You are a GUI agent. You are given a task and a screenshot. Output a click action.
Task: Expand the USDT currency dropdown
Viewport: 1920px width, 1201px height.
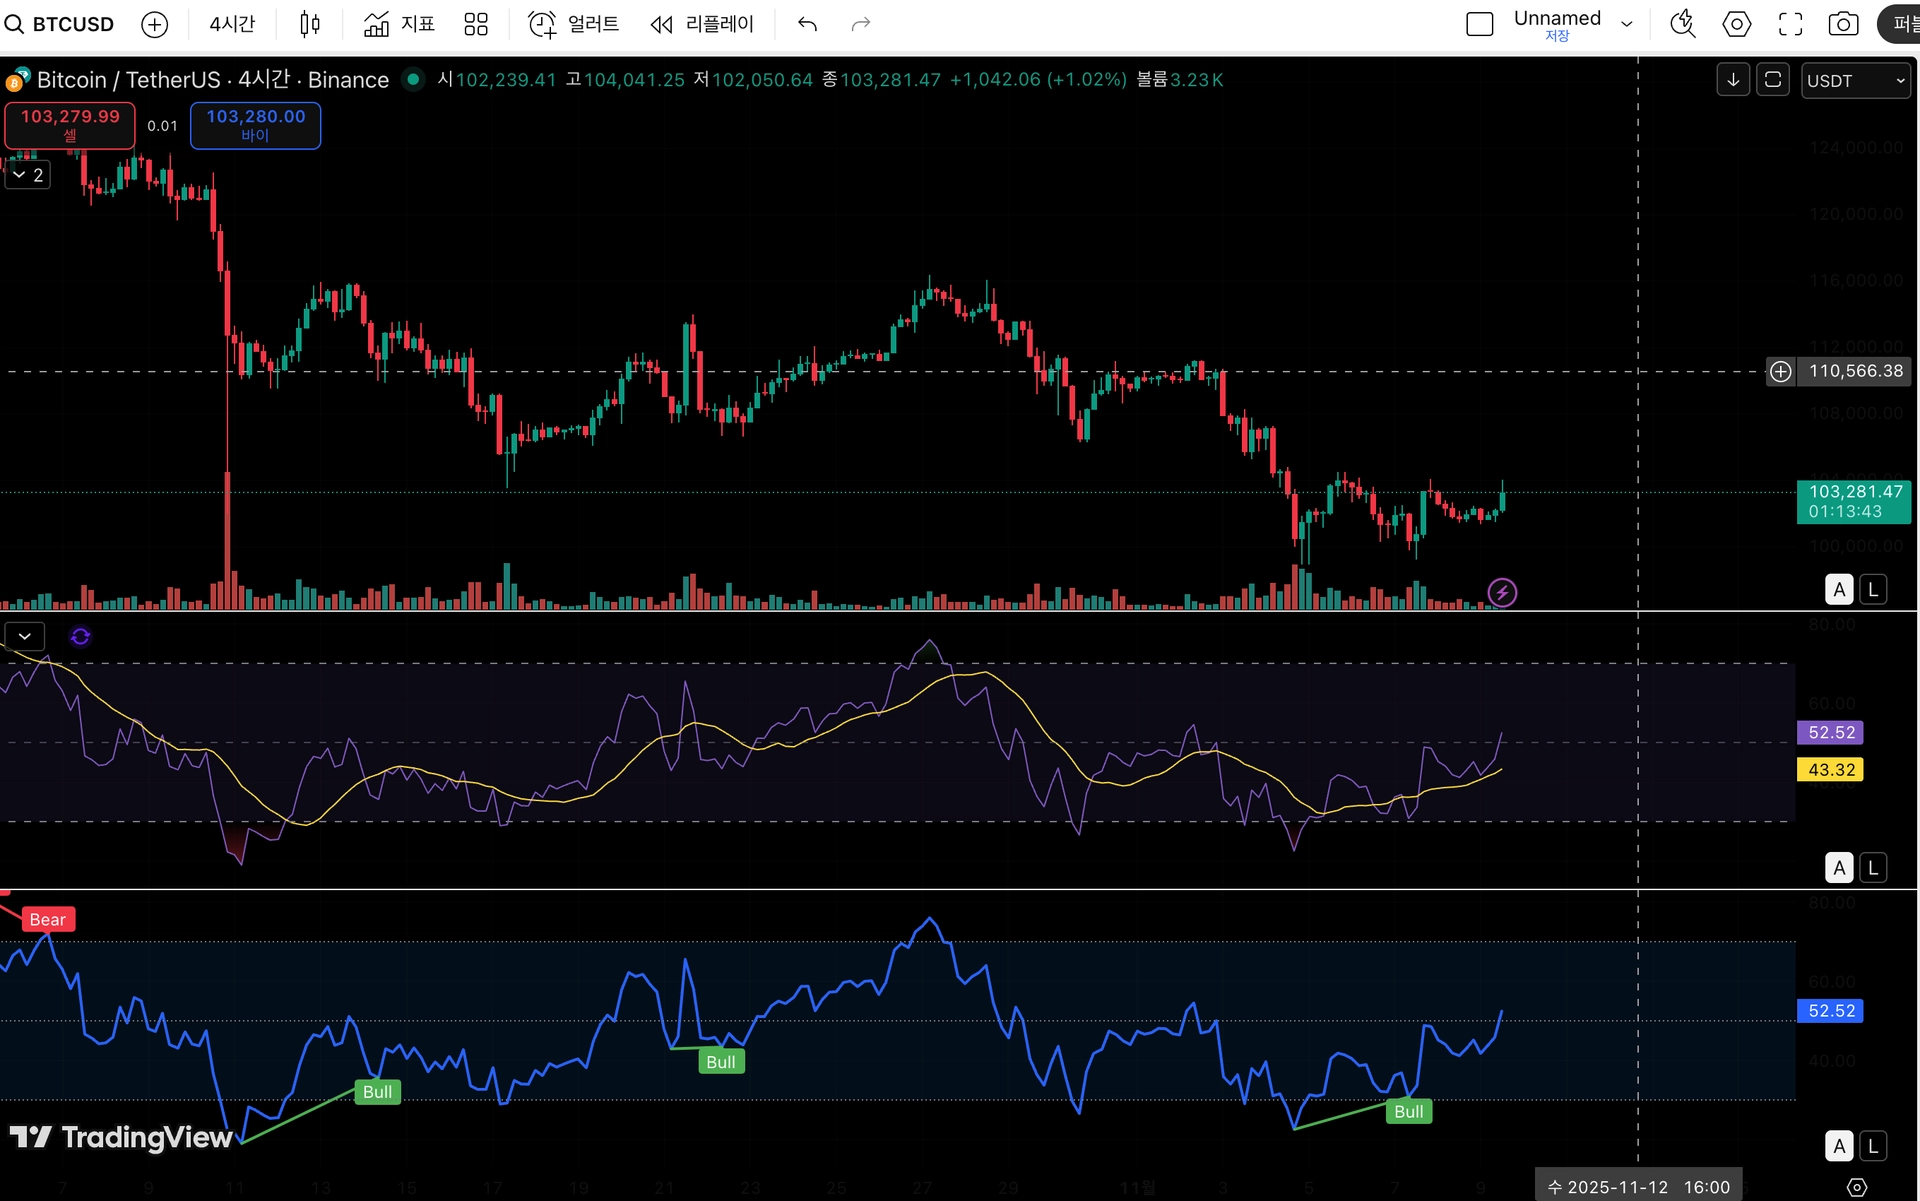tap(1856, 81)
